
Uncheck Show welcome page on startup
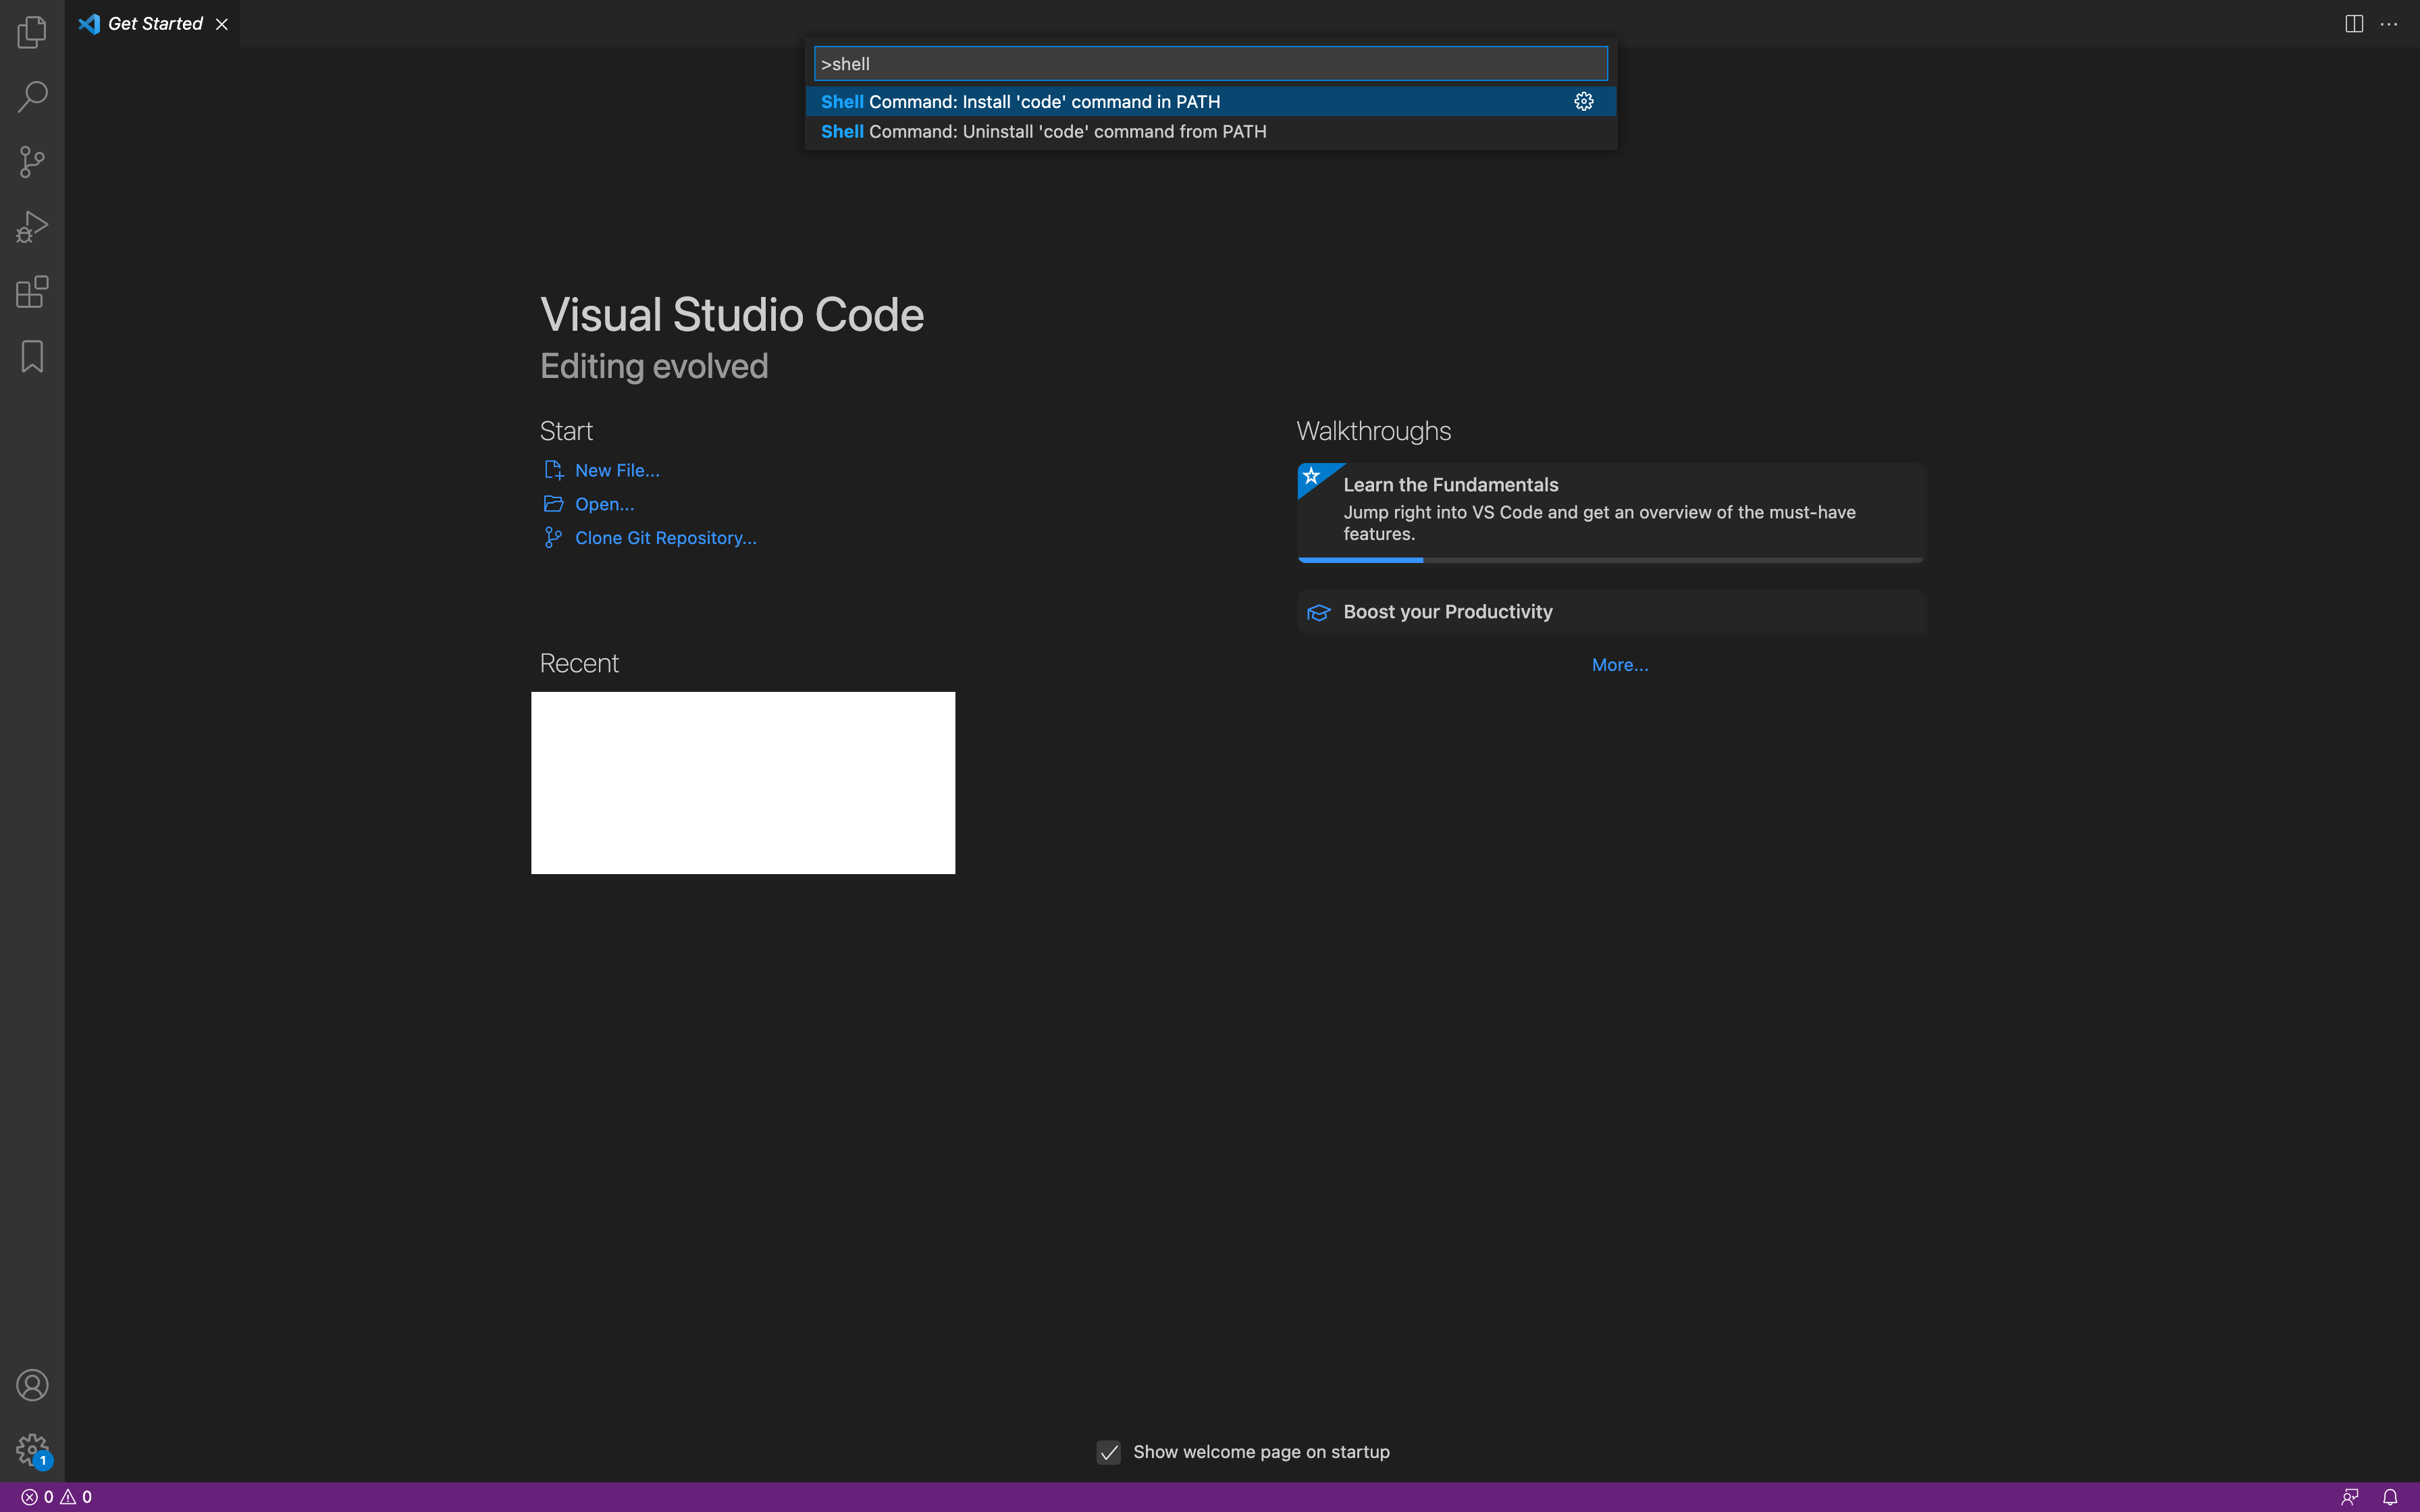click(1108, 1452)
